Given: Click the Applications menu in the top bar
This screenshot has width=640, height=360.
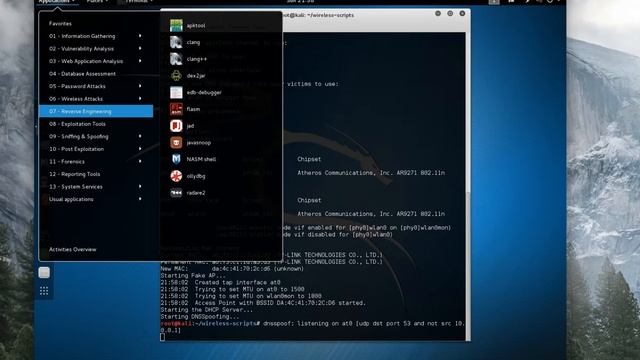Looking at the screenshot, I should point(56,2).
